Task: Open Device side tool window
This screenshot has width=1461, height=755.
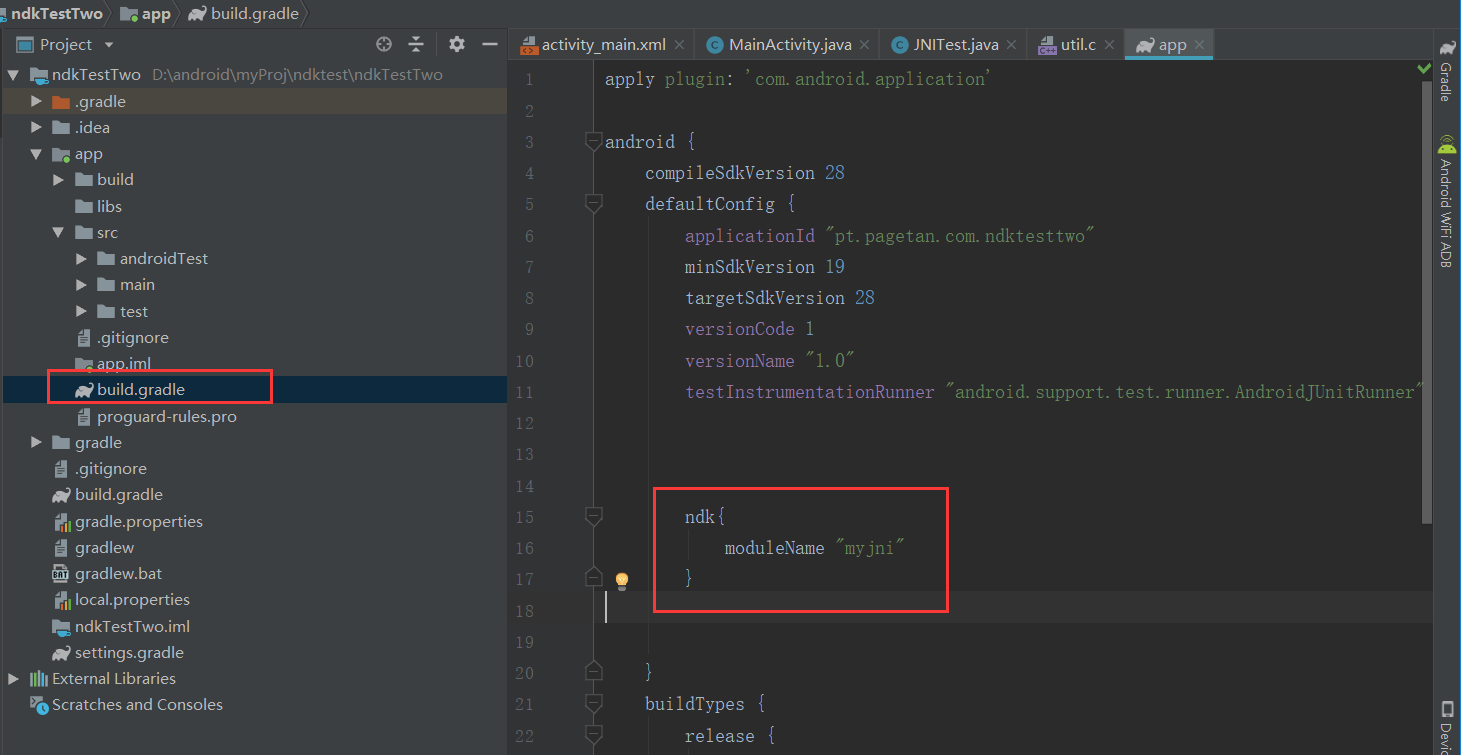Action: (1447, 728)
